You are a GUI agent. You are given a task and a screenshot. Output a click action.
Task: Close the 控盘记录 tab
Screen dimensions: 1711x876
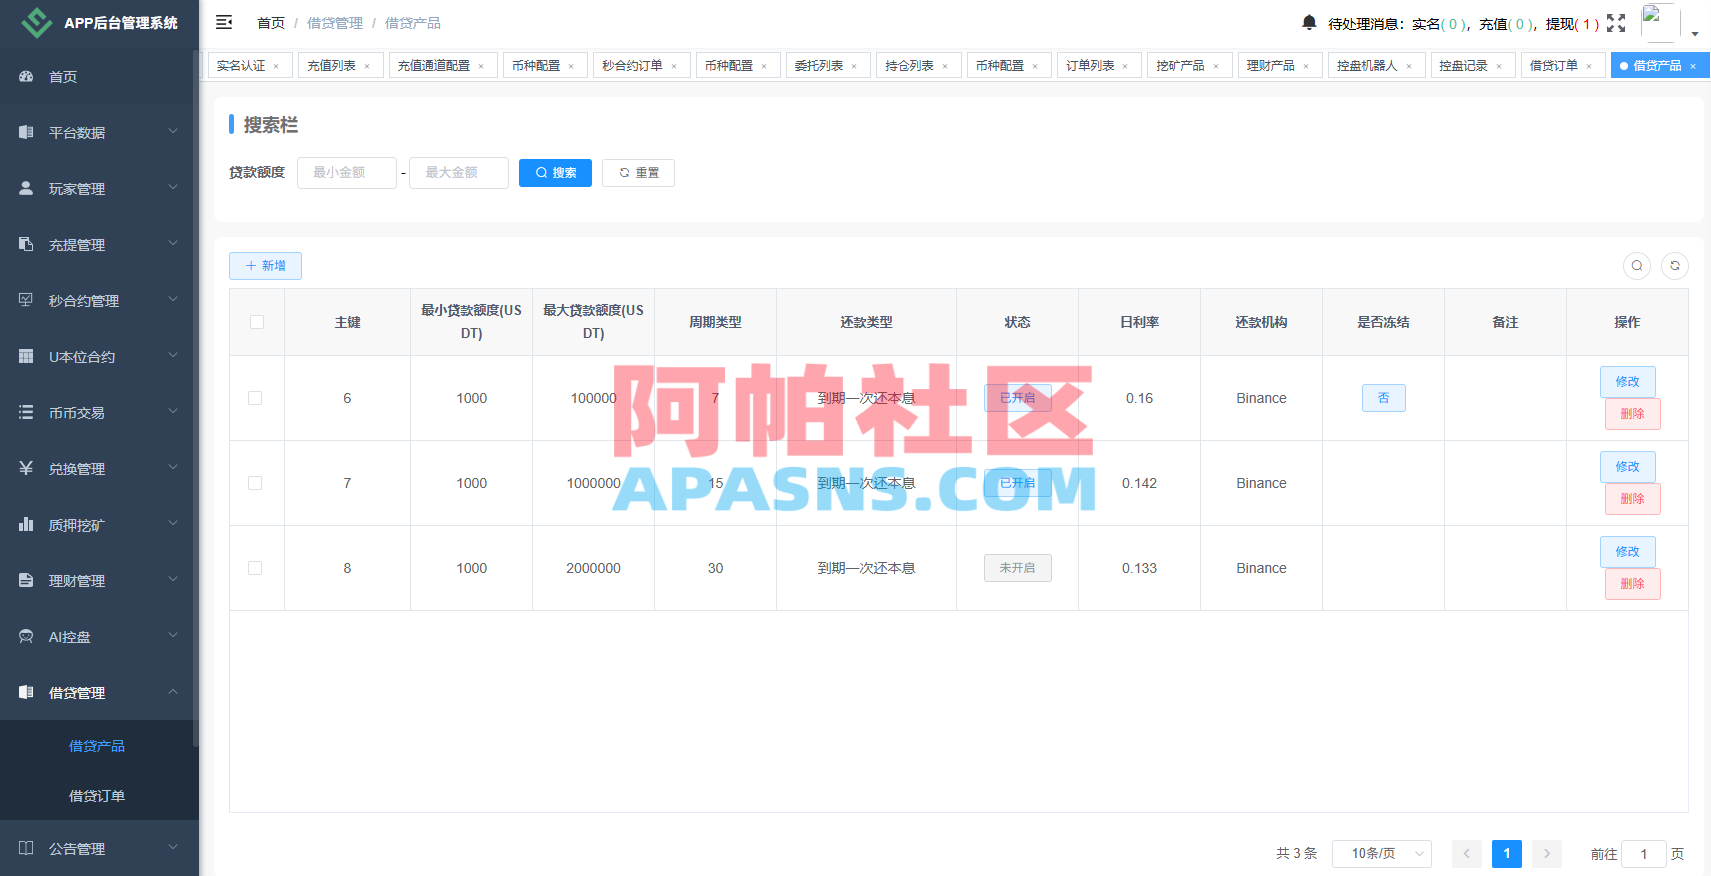[1499, 67]
